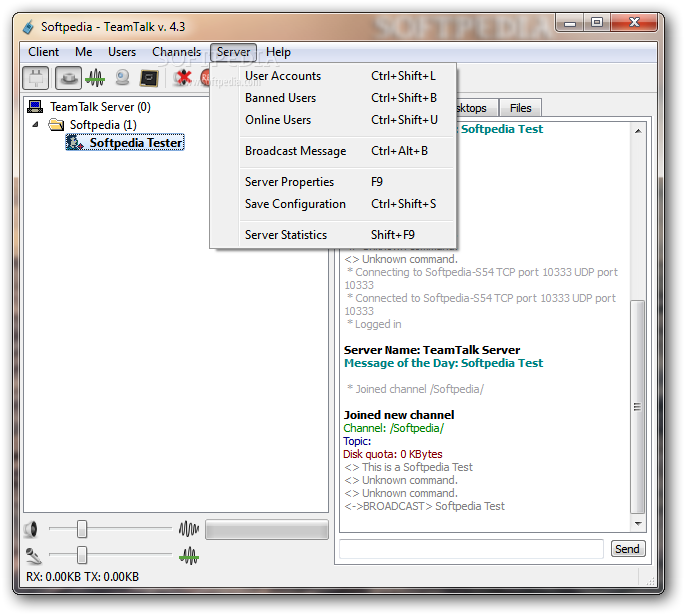
Task: Switch to the Files tab
Action: pyautogui.click(x=520, y=108)
